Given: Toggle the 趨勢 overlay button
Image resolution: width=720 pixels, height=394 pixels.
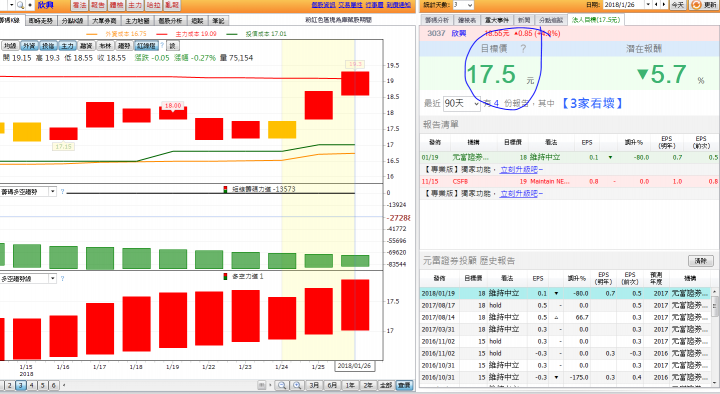Looking at the screenshot, I should coord(124,45).
